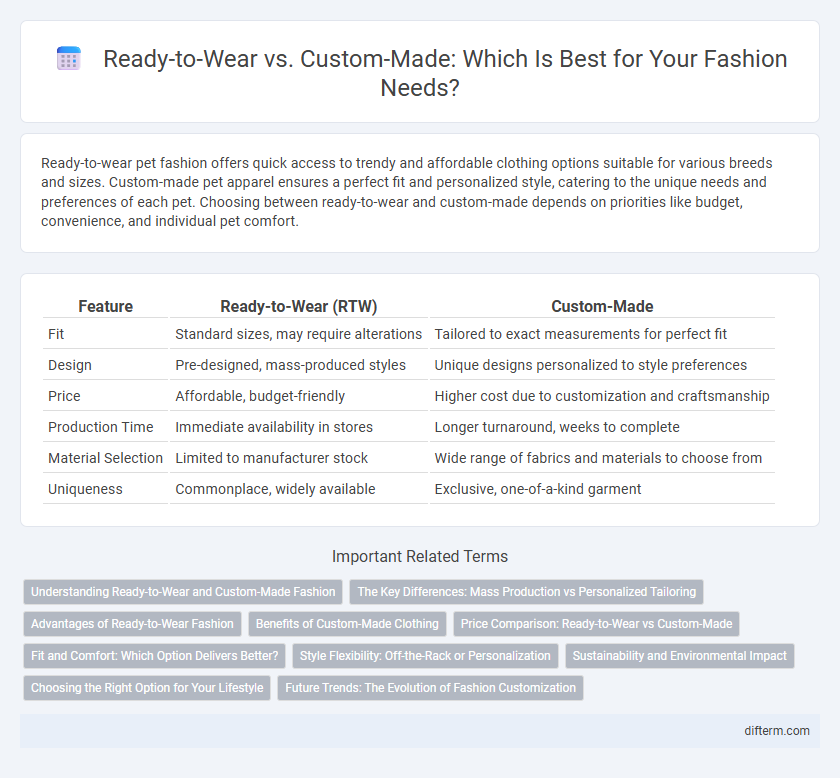The image size is (840, 778).
Task: Open 'Understanding Ready-to-Wear and Custom-Made Fashion' tag
Action: click(x=183, y=592)
